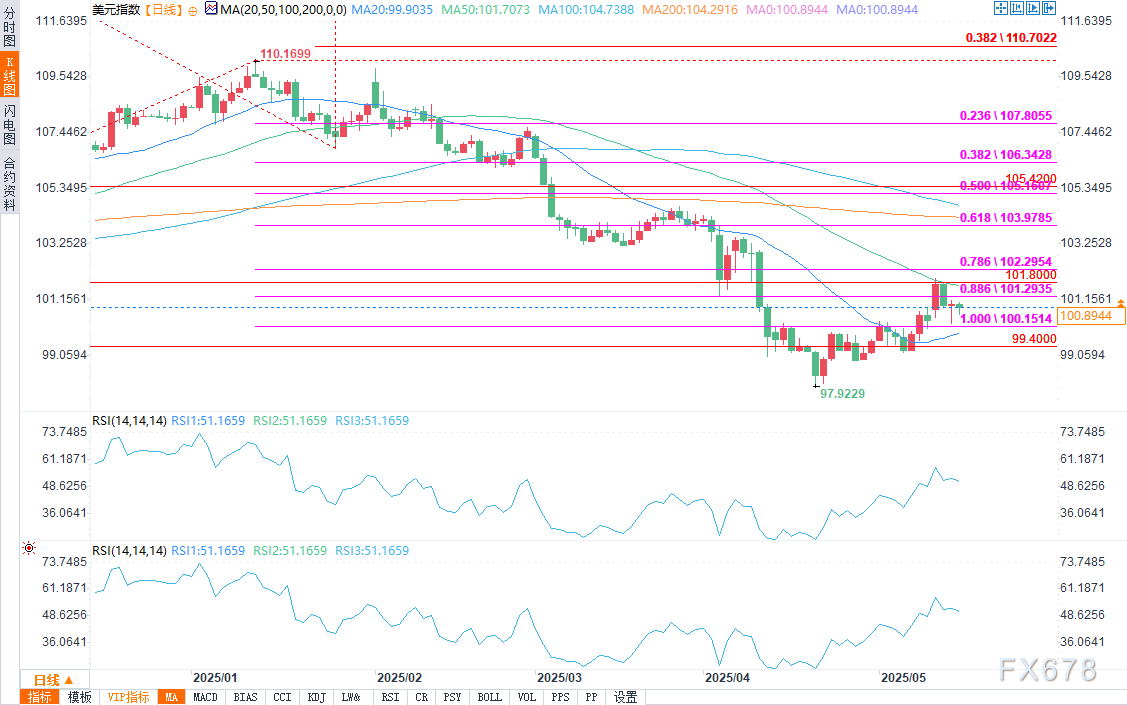
Task: Click the 设置 settings button
Action: (626, 697)
